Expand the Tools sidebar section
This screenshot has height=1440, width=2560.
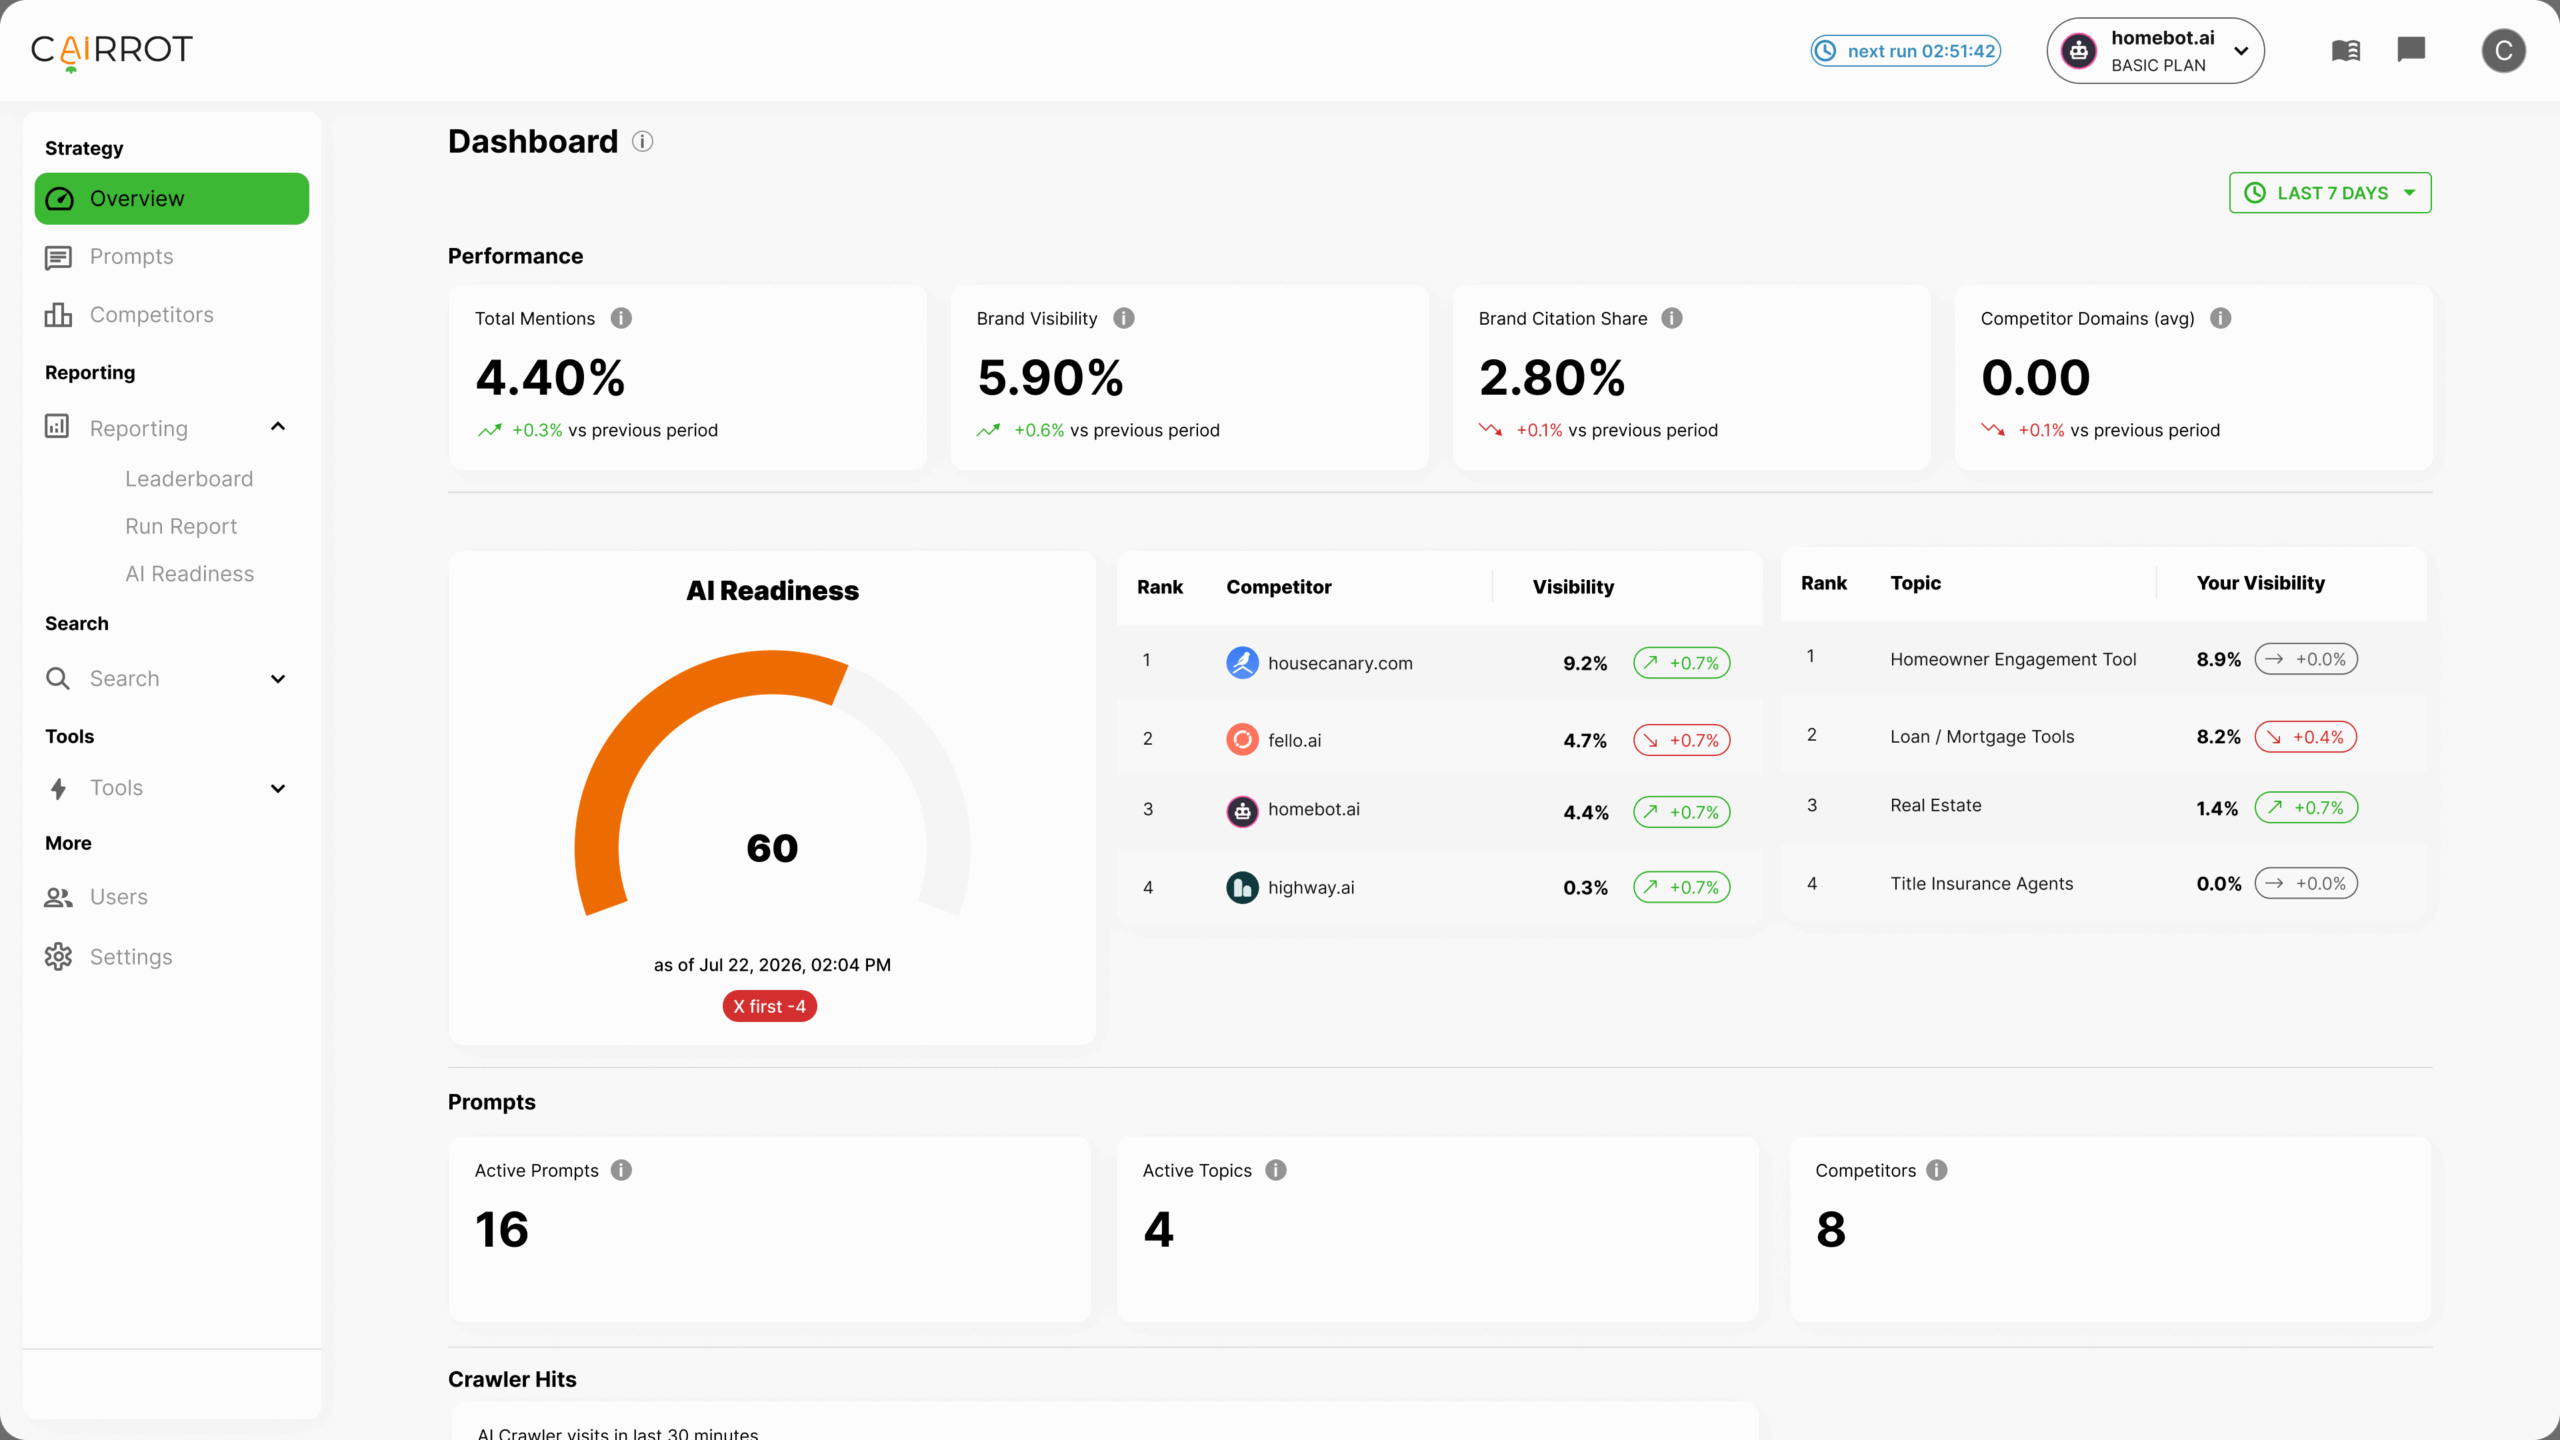(x=278, y=788)
